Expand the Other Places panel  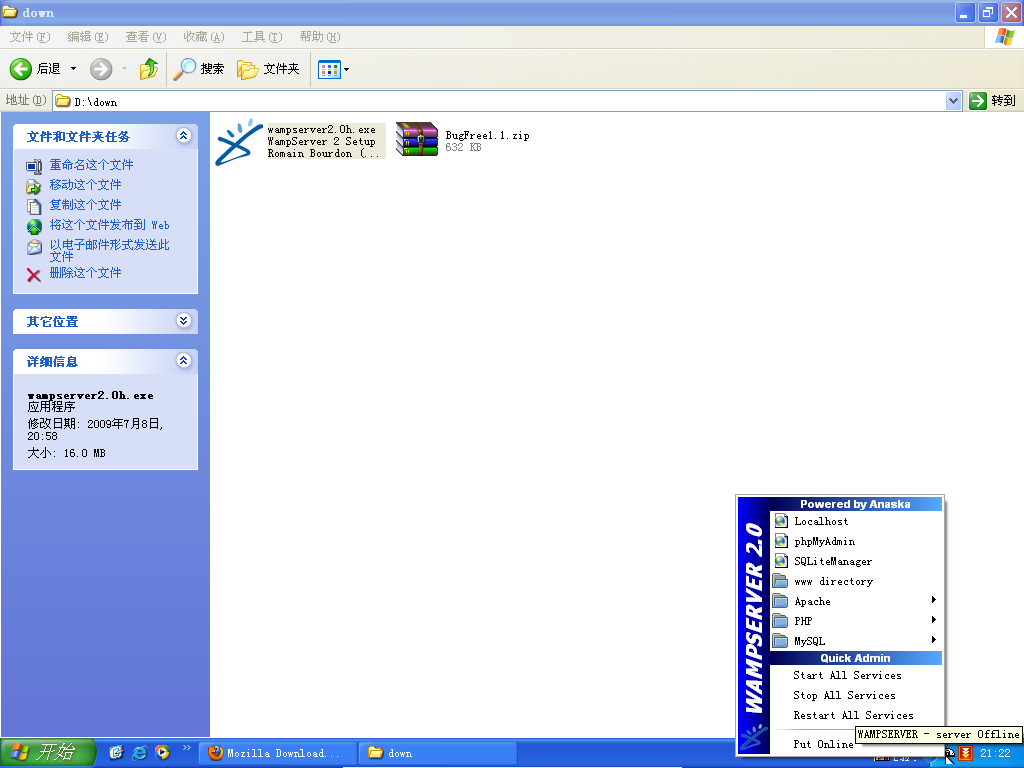tap(184, 320)
